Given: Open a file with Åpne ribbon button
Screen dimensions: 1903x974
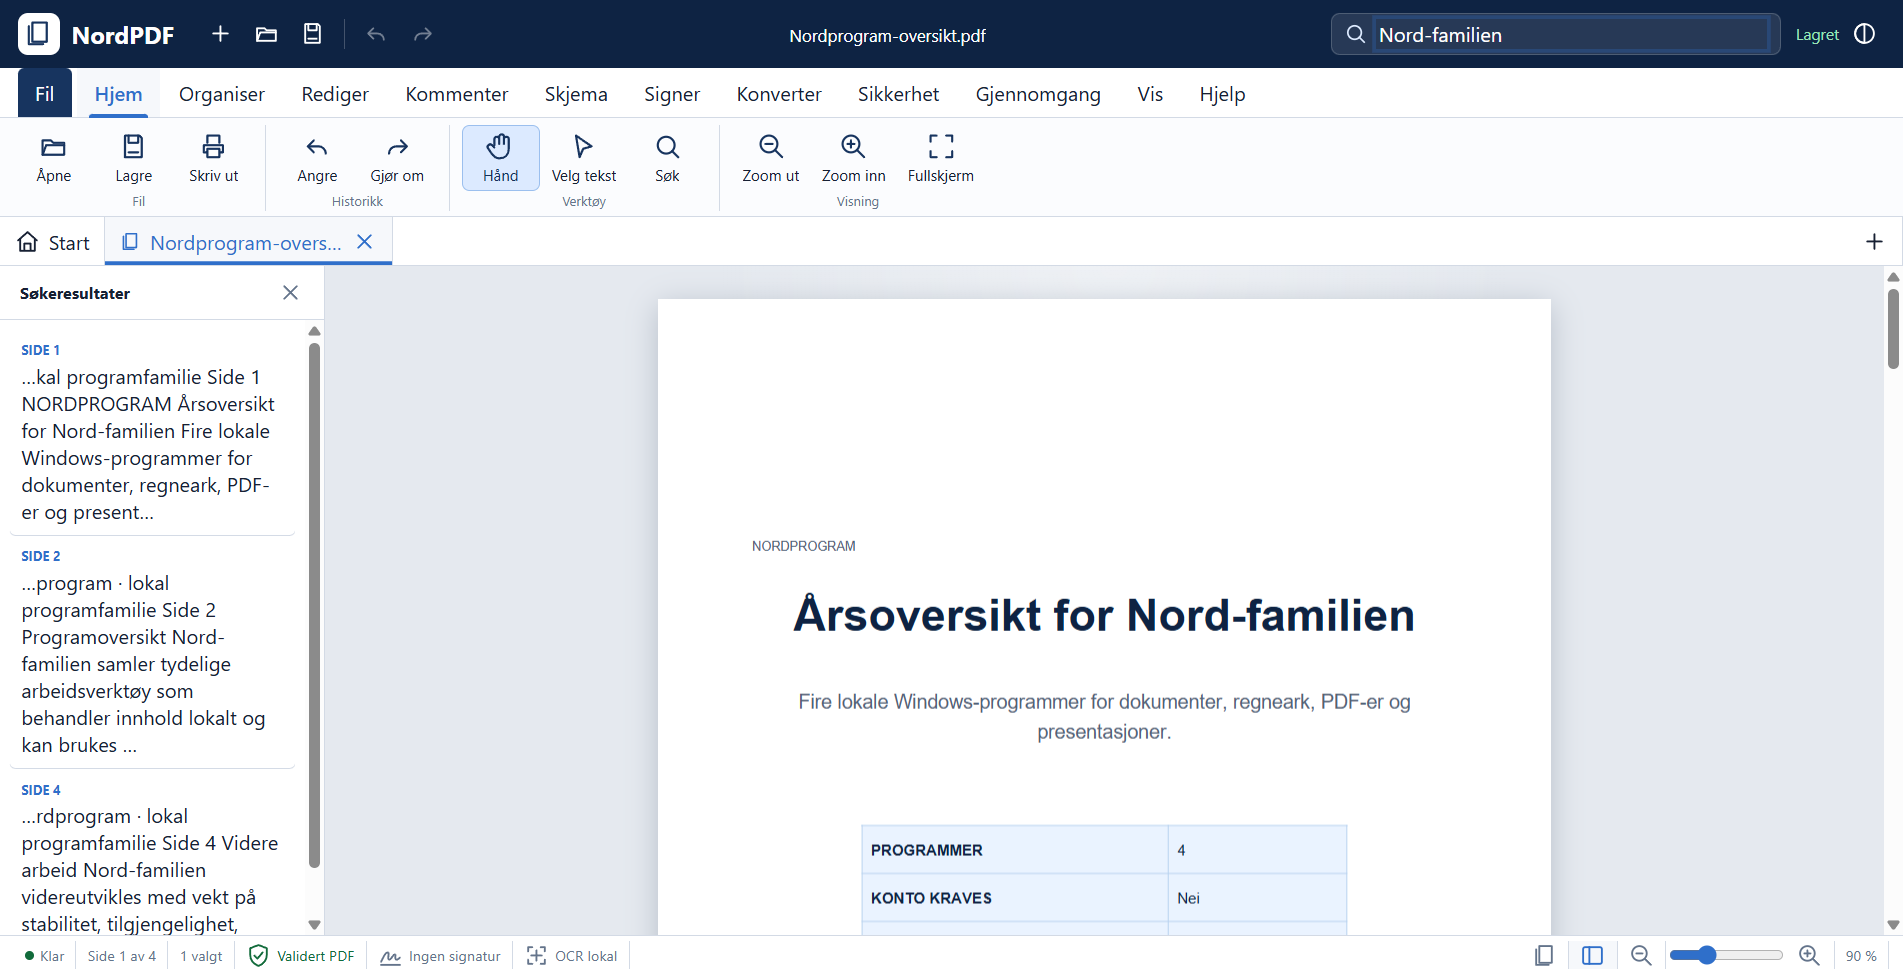Looking at the screenshot, I should point(54,159).
